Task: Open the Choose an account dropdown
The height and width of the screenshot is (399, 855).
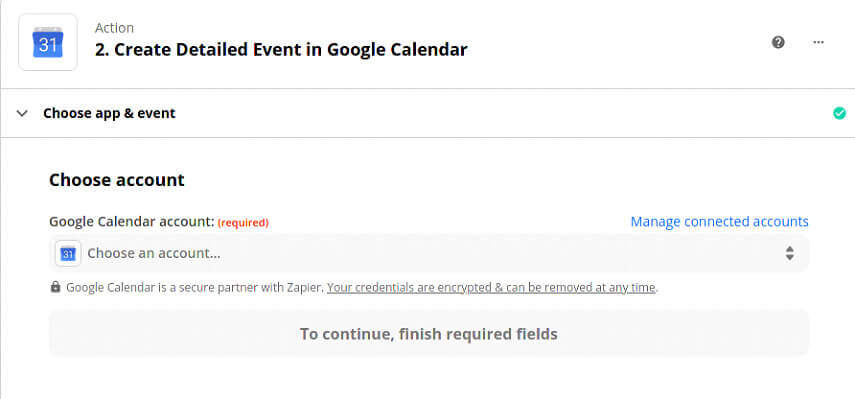Action: point(429,253)
